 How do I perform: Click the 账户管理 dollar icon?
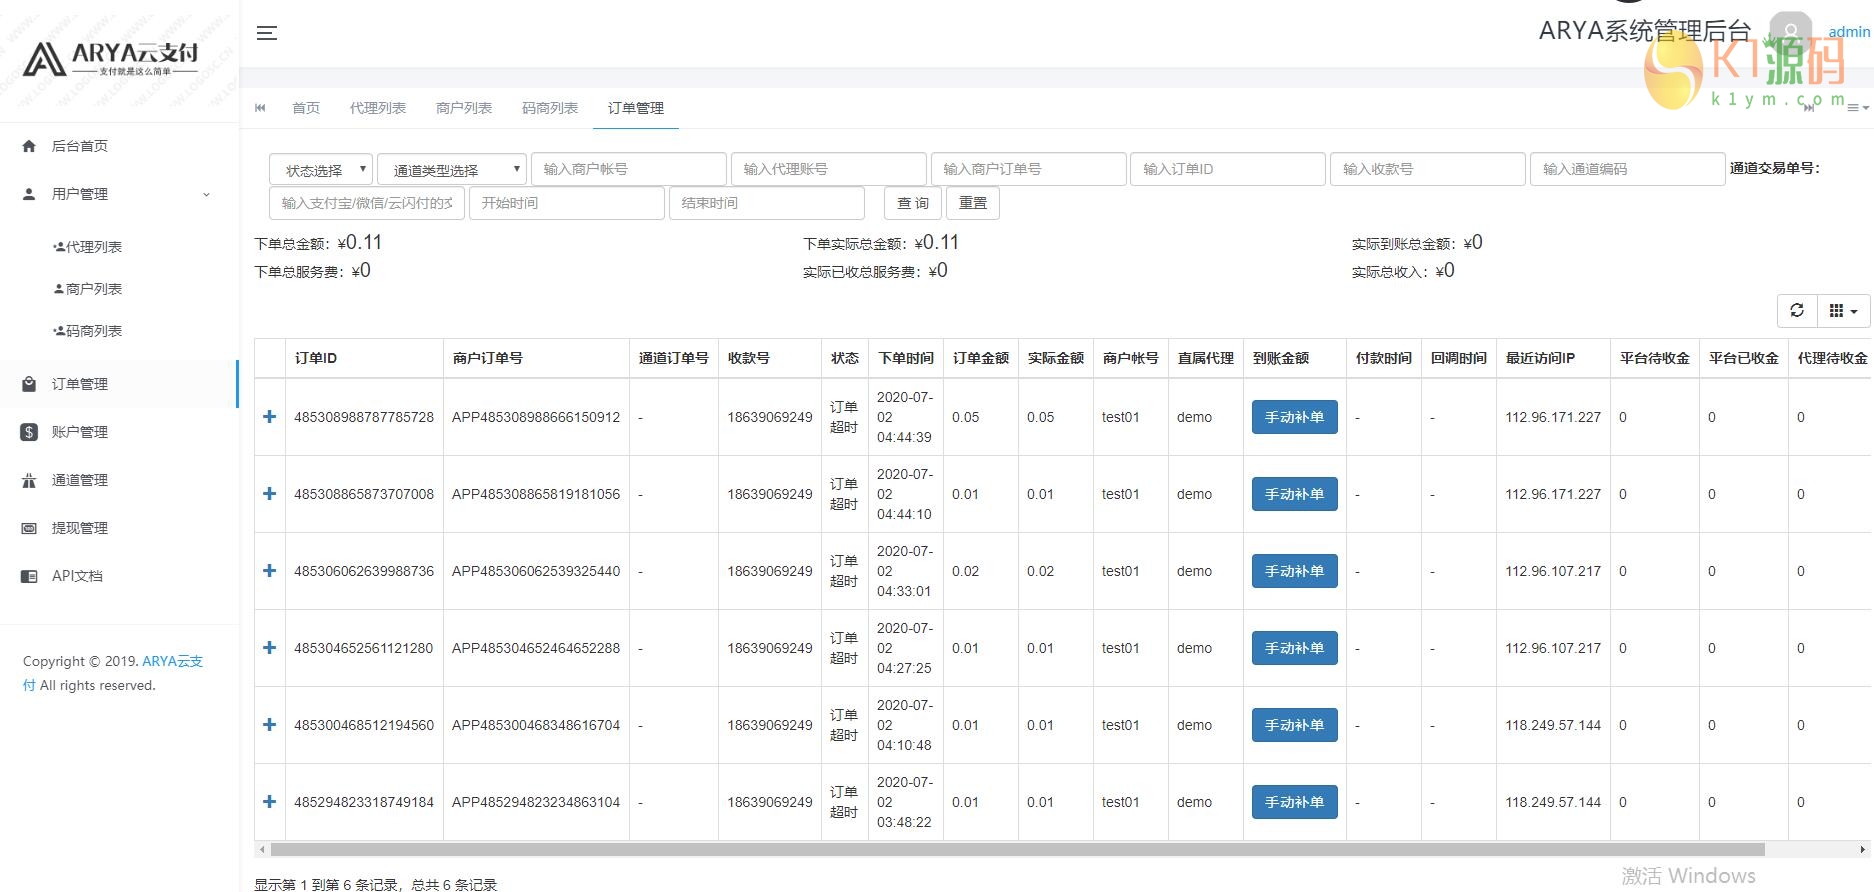(x=29, y=432)
